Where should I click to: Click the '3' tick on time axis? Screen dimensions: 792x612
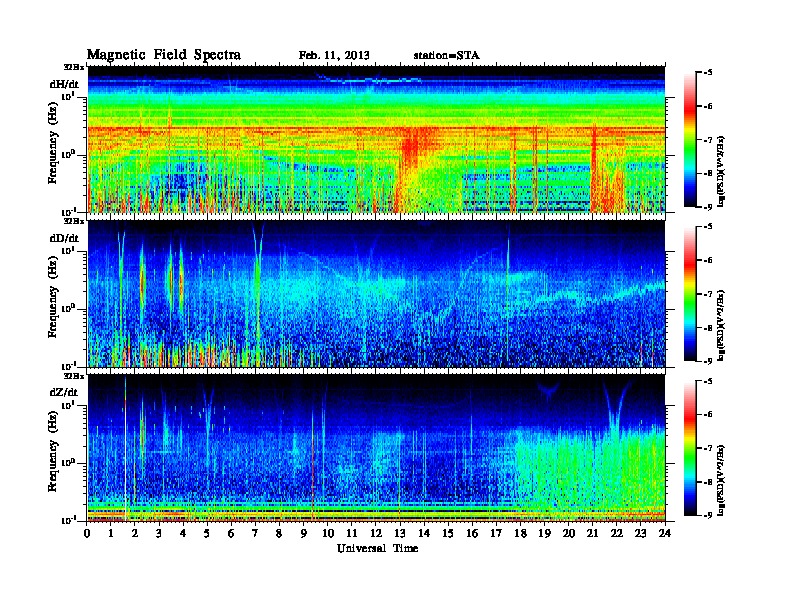(160, 533)
